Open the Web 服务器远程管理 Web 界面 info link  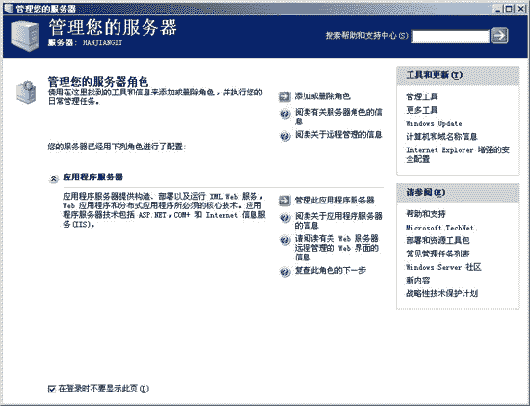[337, 247]
